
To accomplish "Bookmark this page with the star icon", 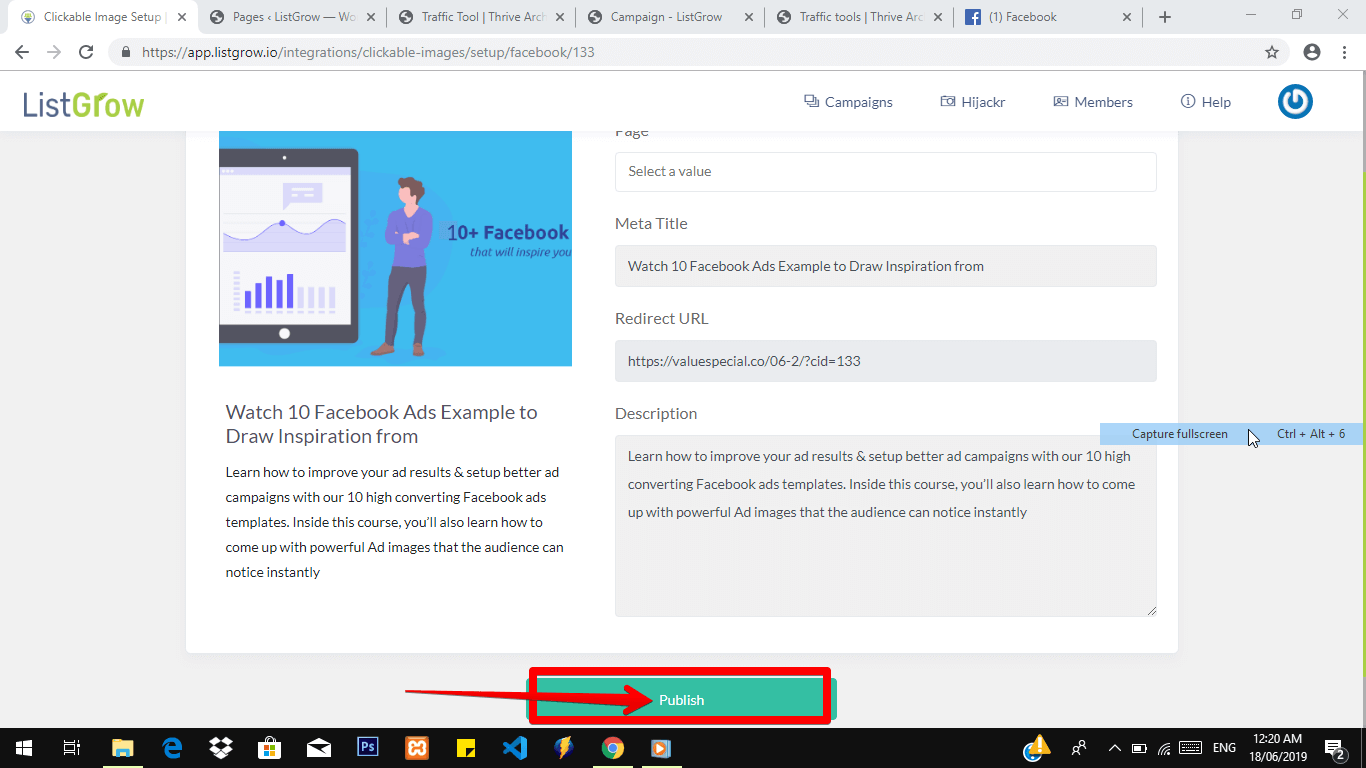I will click(1272, 52).
